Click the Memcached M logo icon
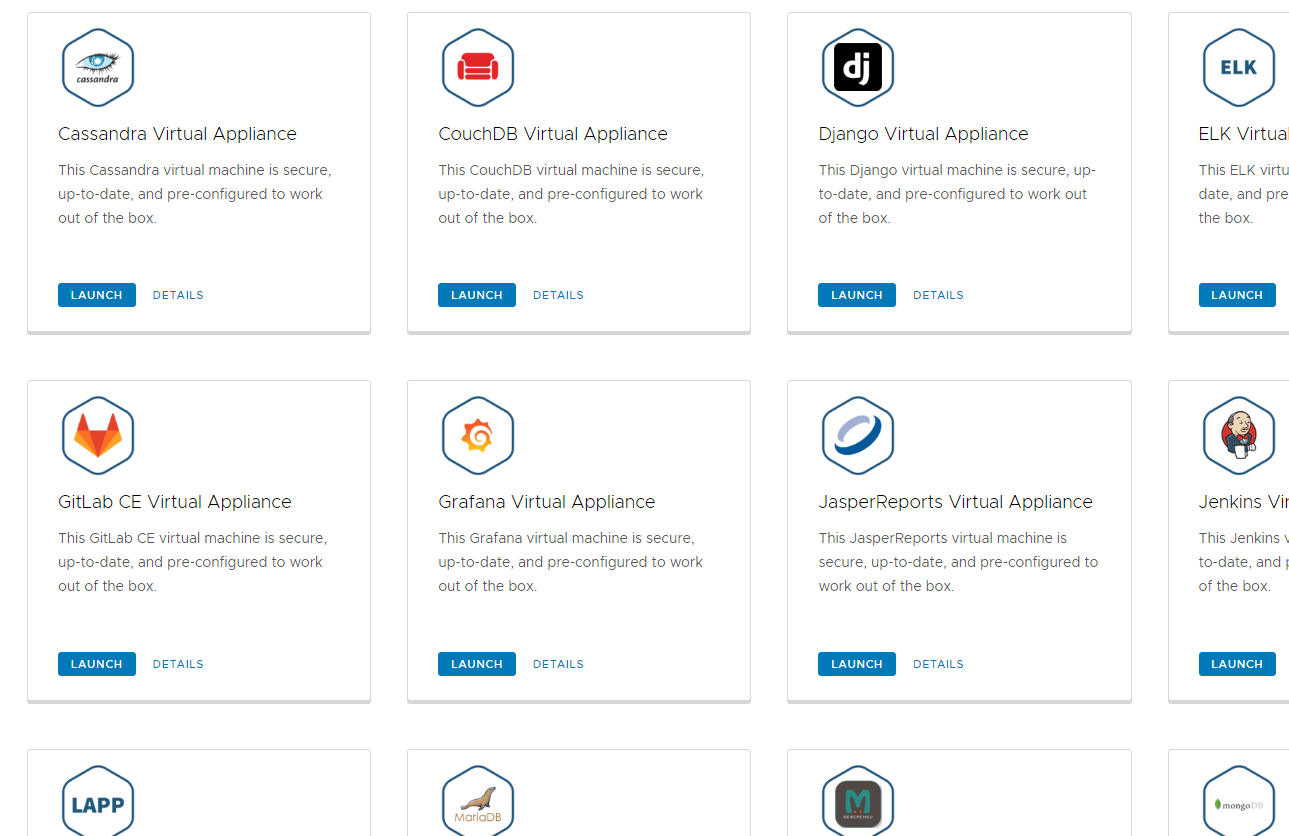The image size is (1289, 836). [x=858, y=801]
